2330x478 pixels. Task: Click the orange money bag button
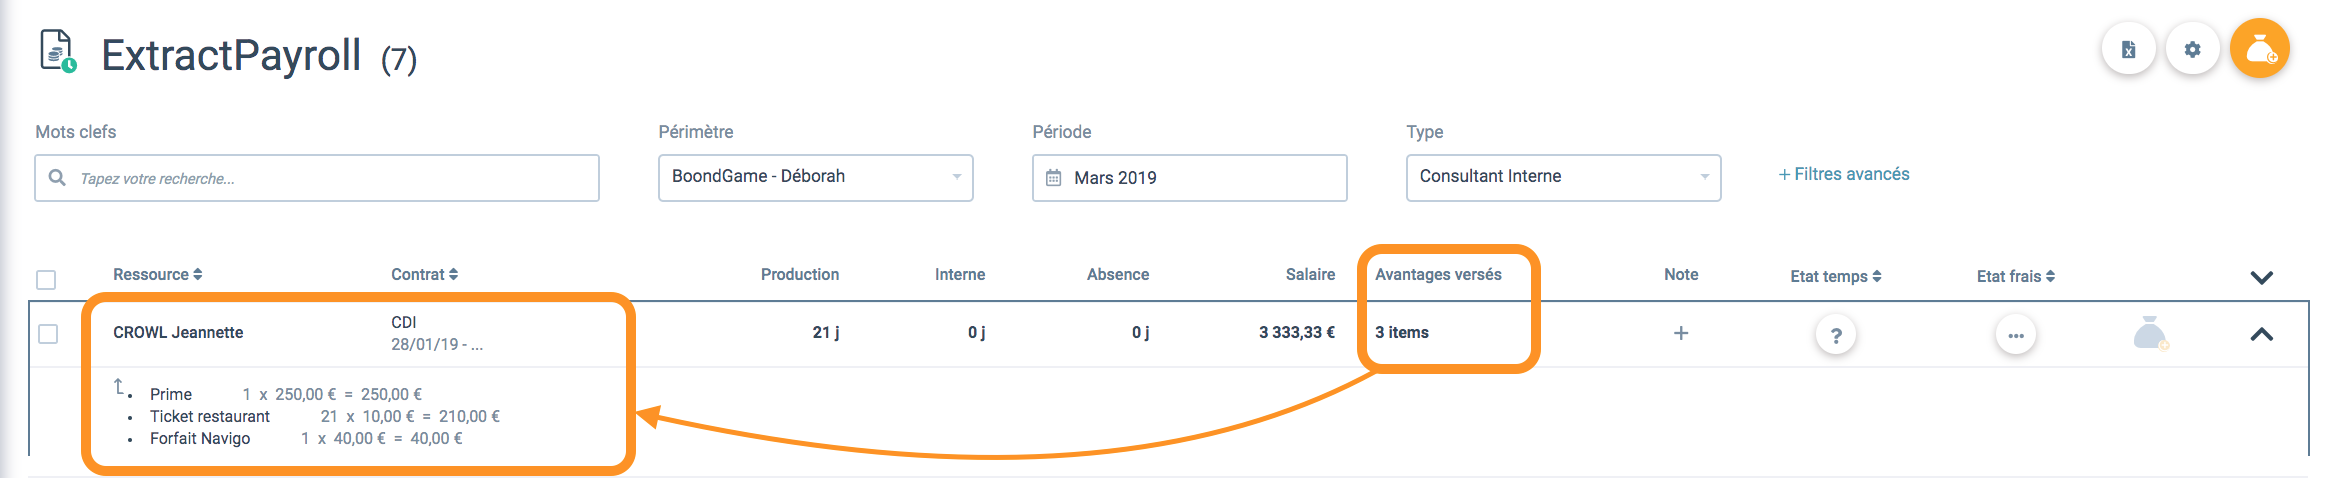tap(2260, 48)
